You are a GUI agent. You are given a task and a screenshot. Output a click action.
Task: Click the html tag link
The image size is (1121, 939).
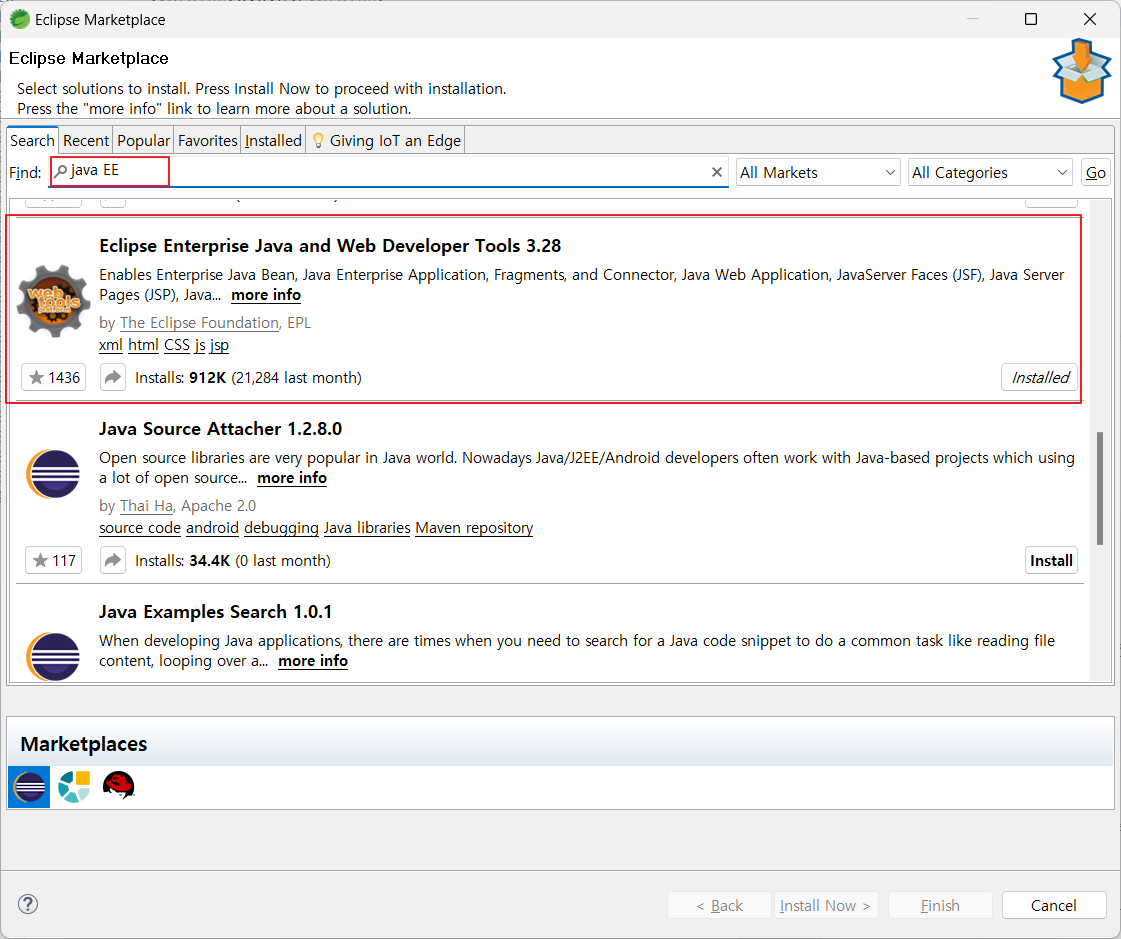[143, 345]
